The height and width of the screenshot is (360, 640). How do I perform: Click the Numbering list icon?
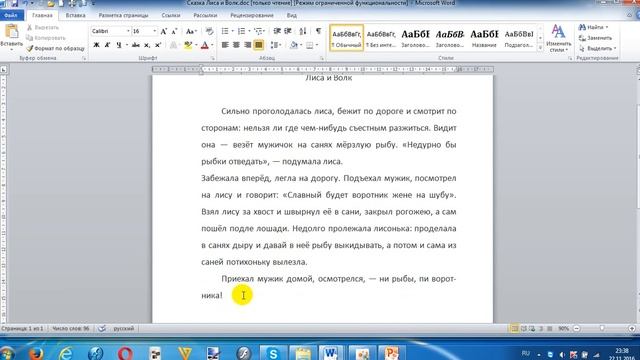[241, 31]
